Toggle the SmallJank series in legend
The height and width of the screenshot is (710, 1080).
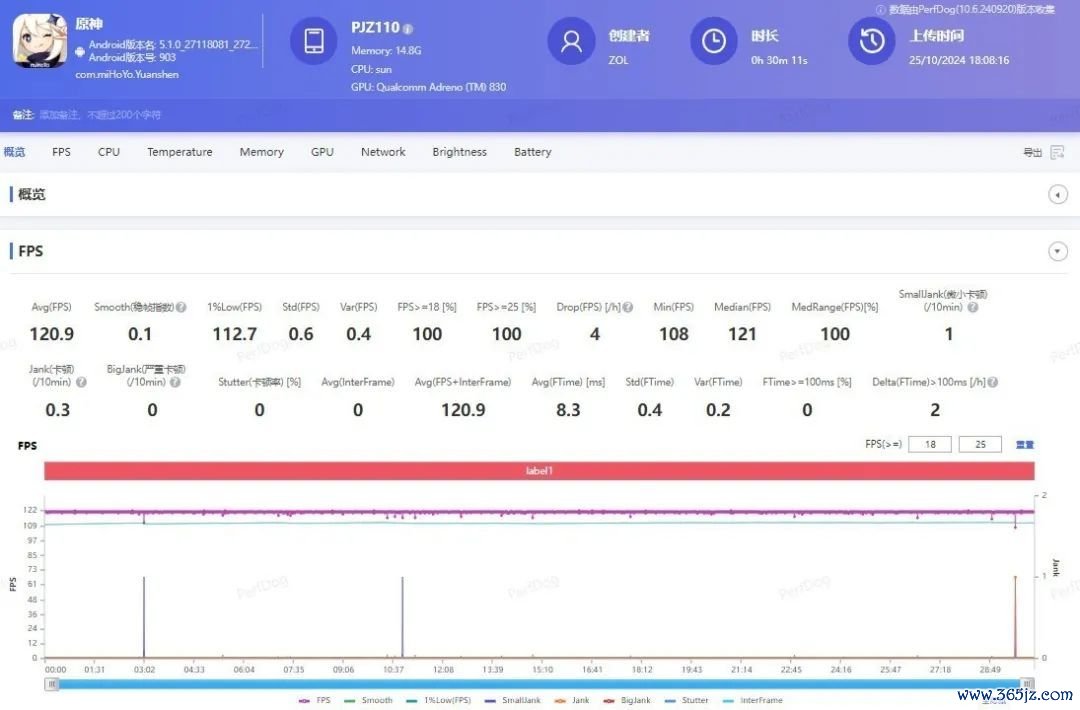pyautogui.click(x=513, y=700)
